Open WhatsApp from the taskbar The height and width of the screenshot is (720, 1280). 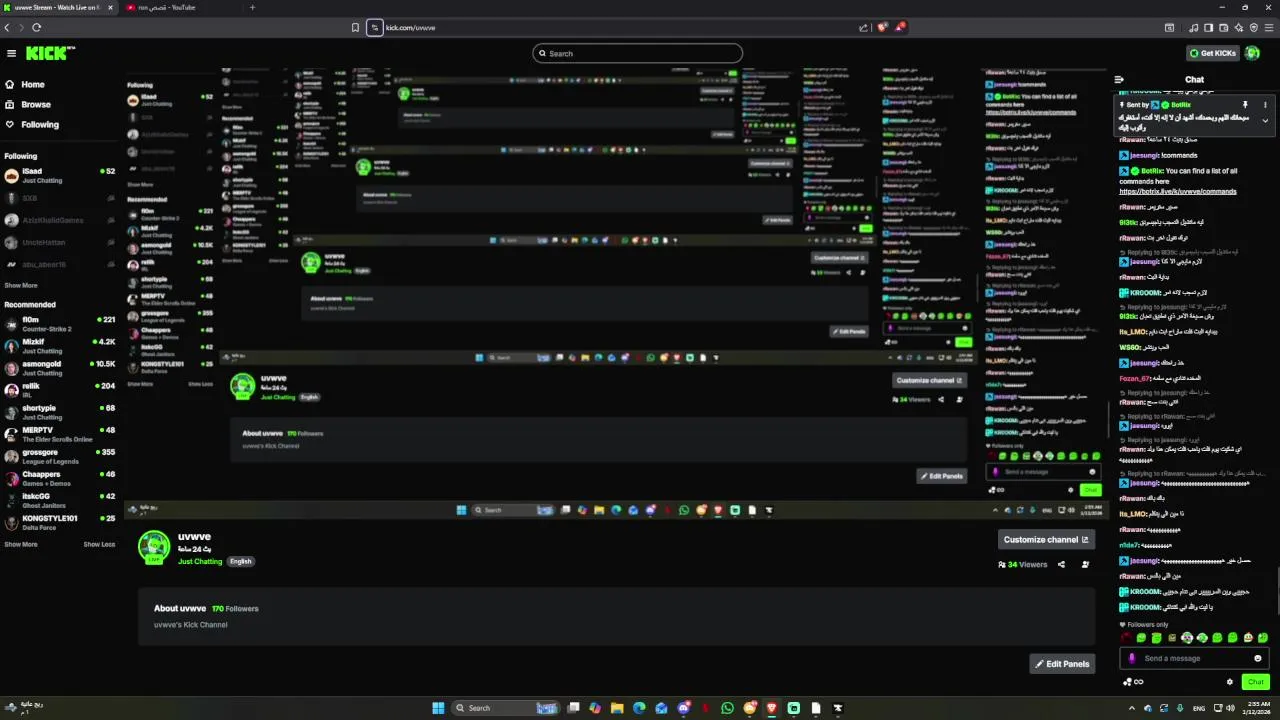[x=727, y=708]
